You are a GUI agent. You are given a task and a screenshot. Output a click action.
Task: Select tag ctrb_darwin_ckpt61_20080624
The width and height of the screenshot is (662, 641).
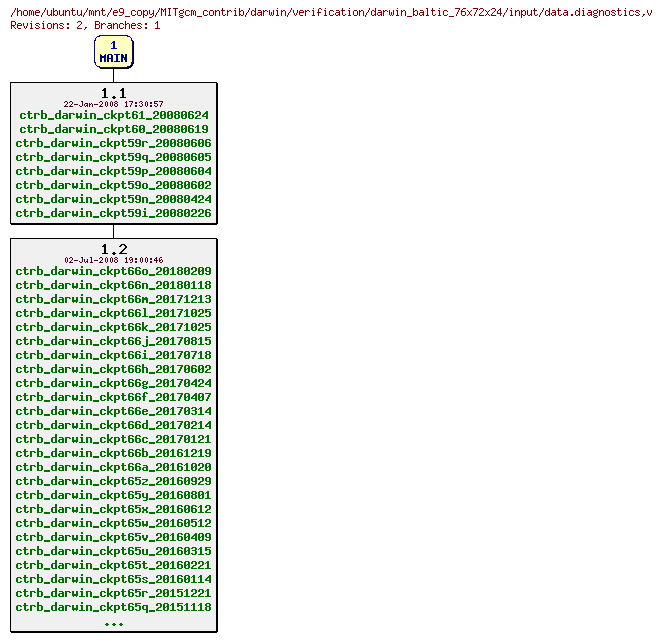coord(114,115)
